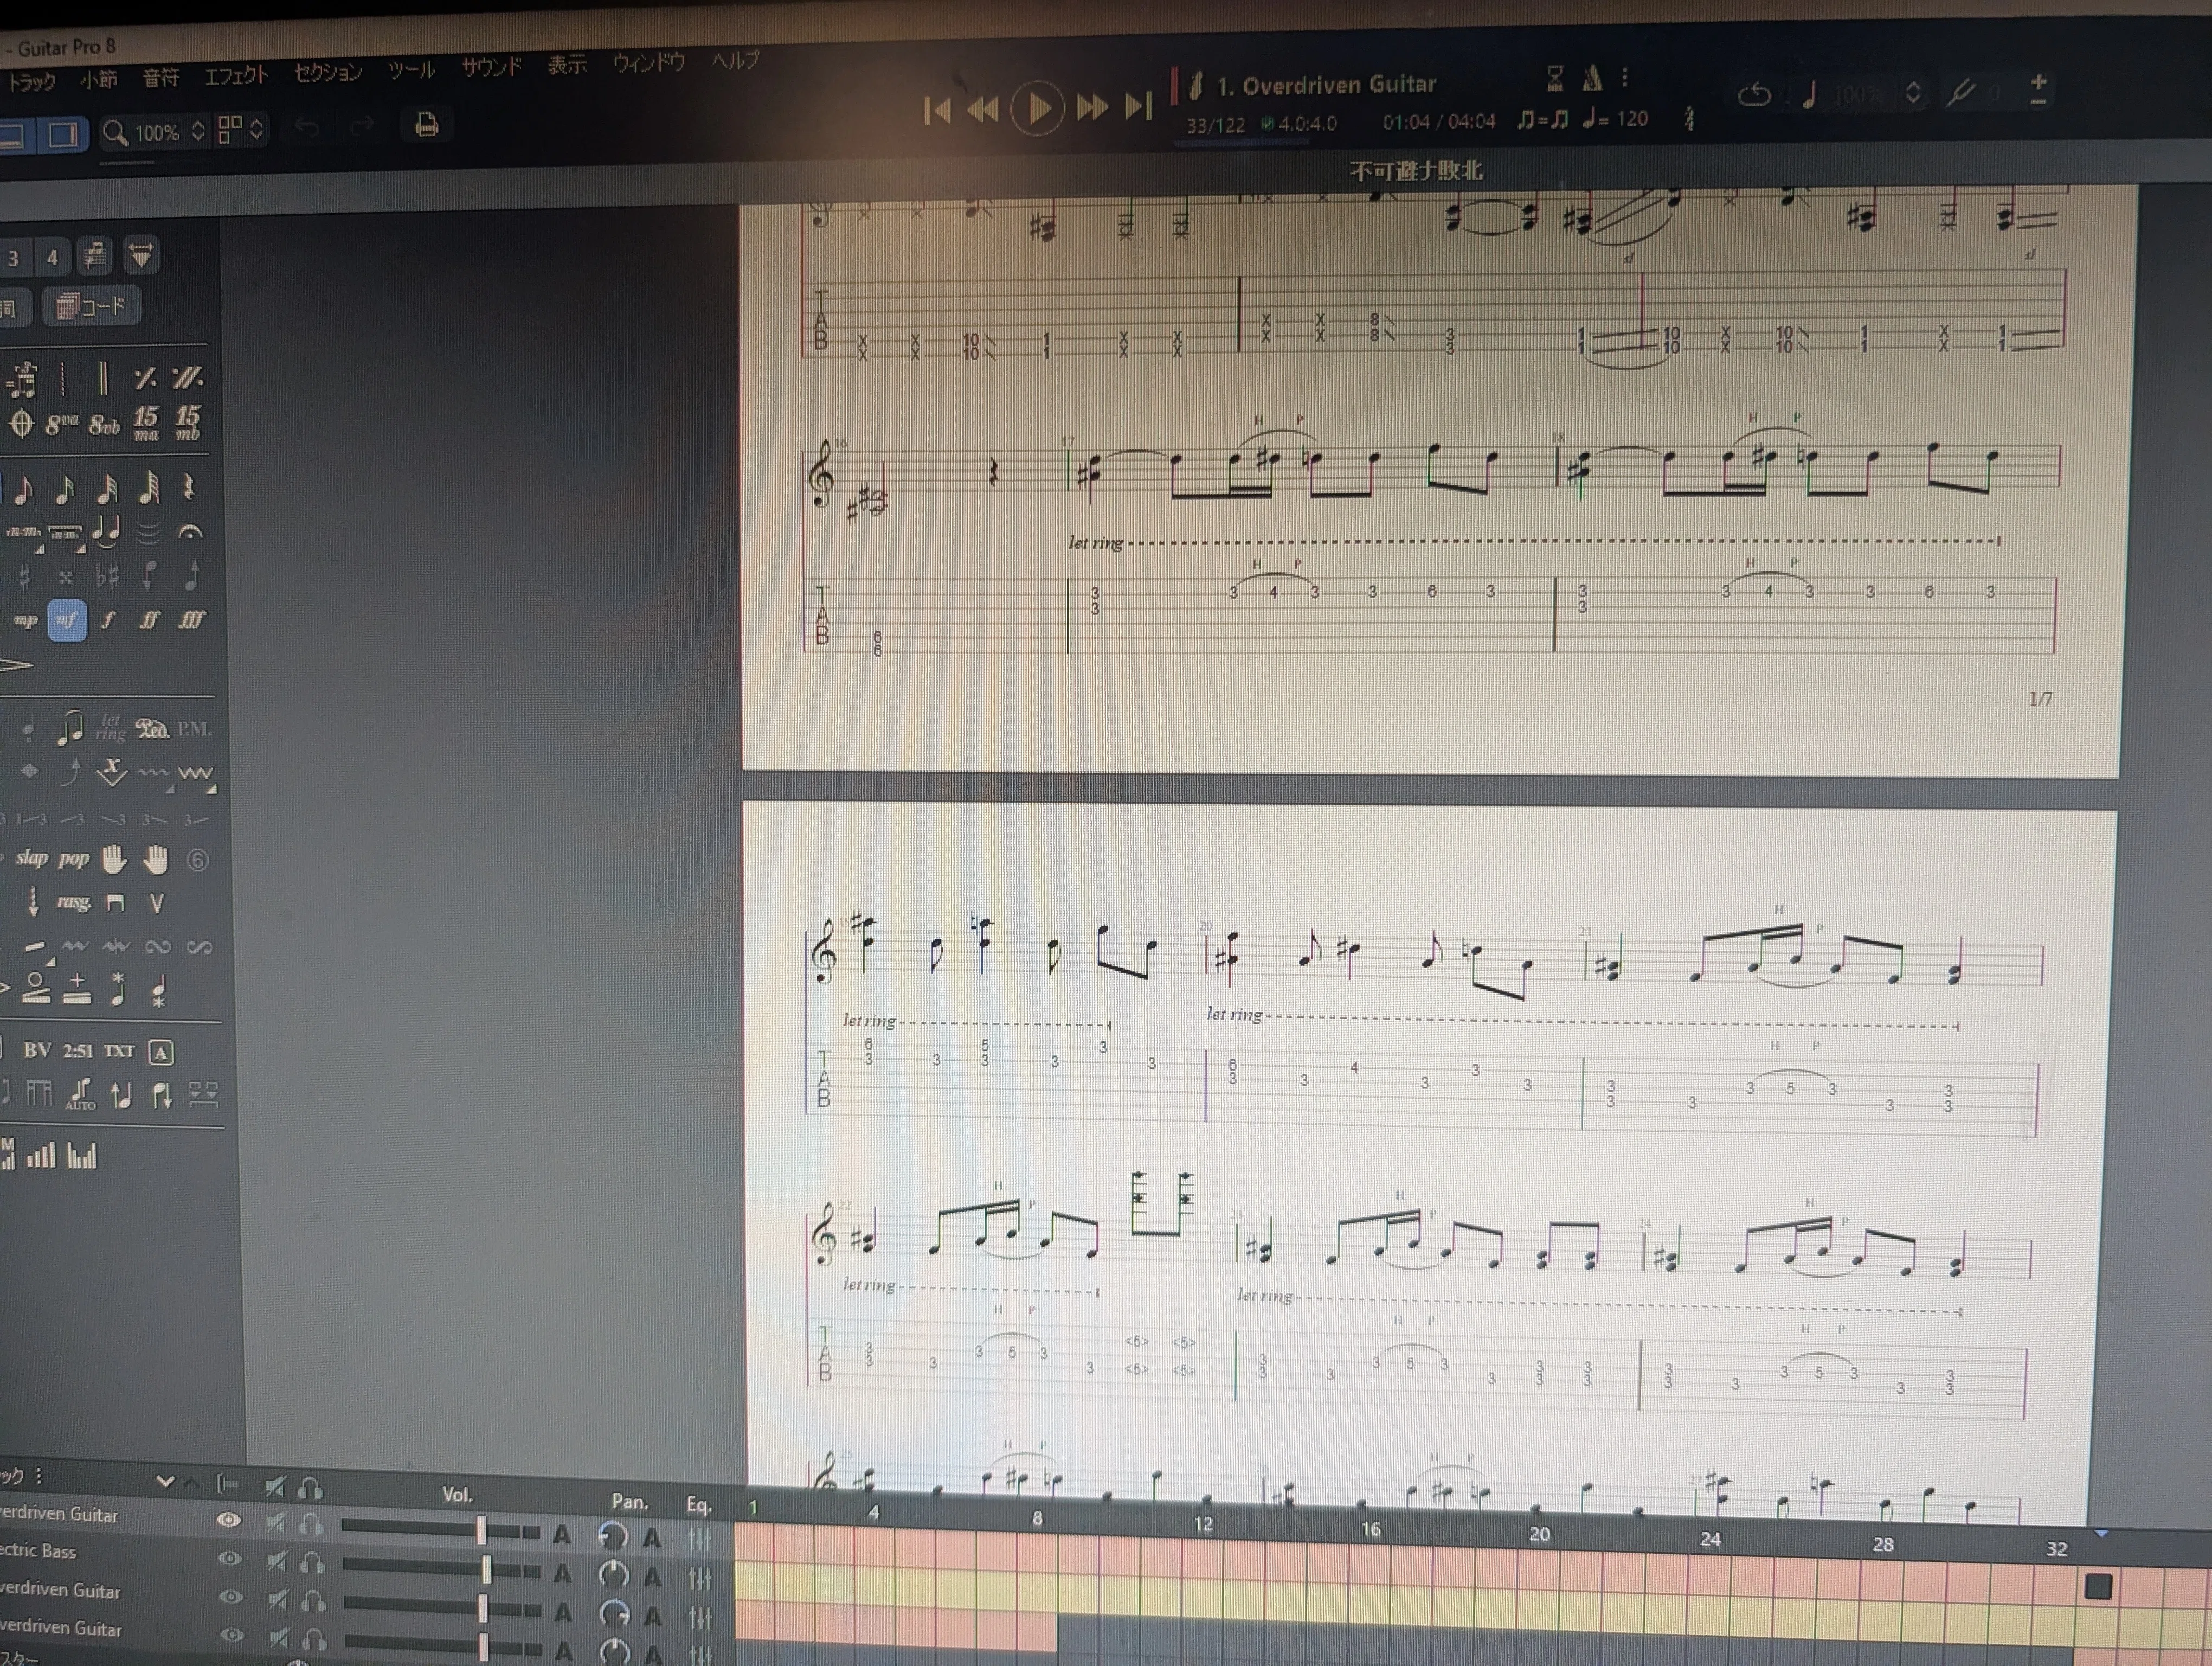Adjust the relative speed stepper arrows

coord(1913,93)
